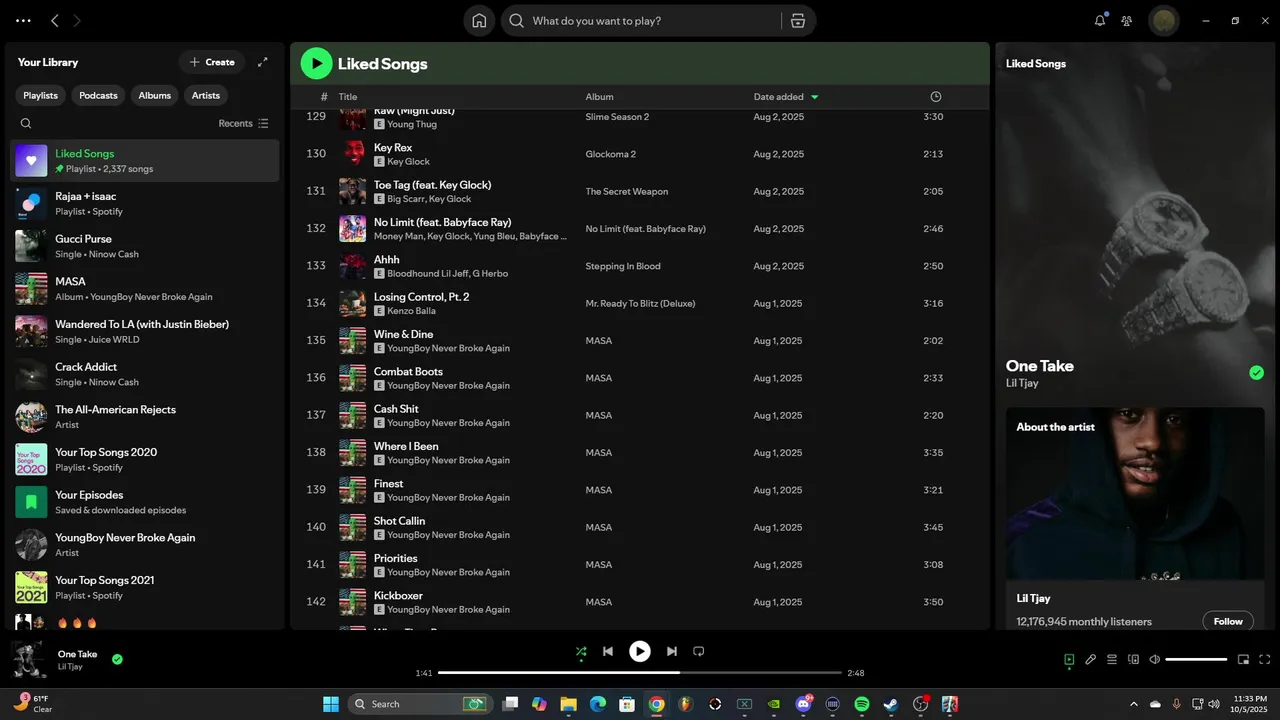Expand Your Library to full view
This screenshot has height=720, width=1280.
tap(263, 62)
